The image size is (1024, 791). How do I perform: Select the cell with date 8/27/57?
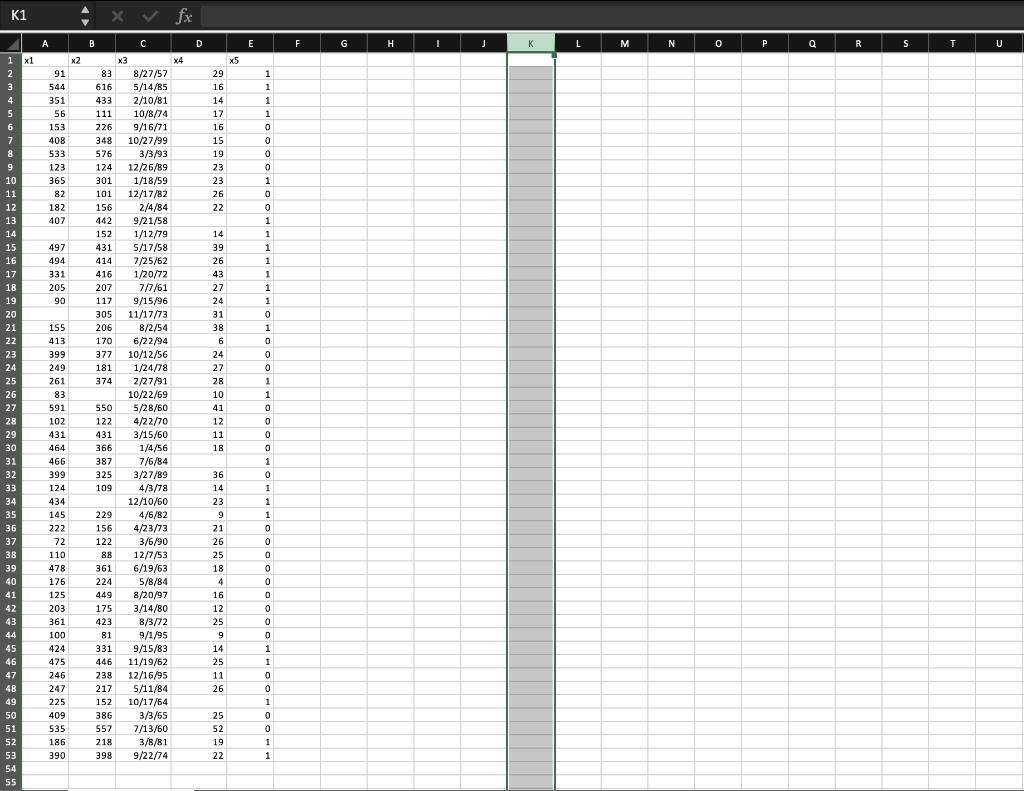point(143,73)
